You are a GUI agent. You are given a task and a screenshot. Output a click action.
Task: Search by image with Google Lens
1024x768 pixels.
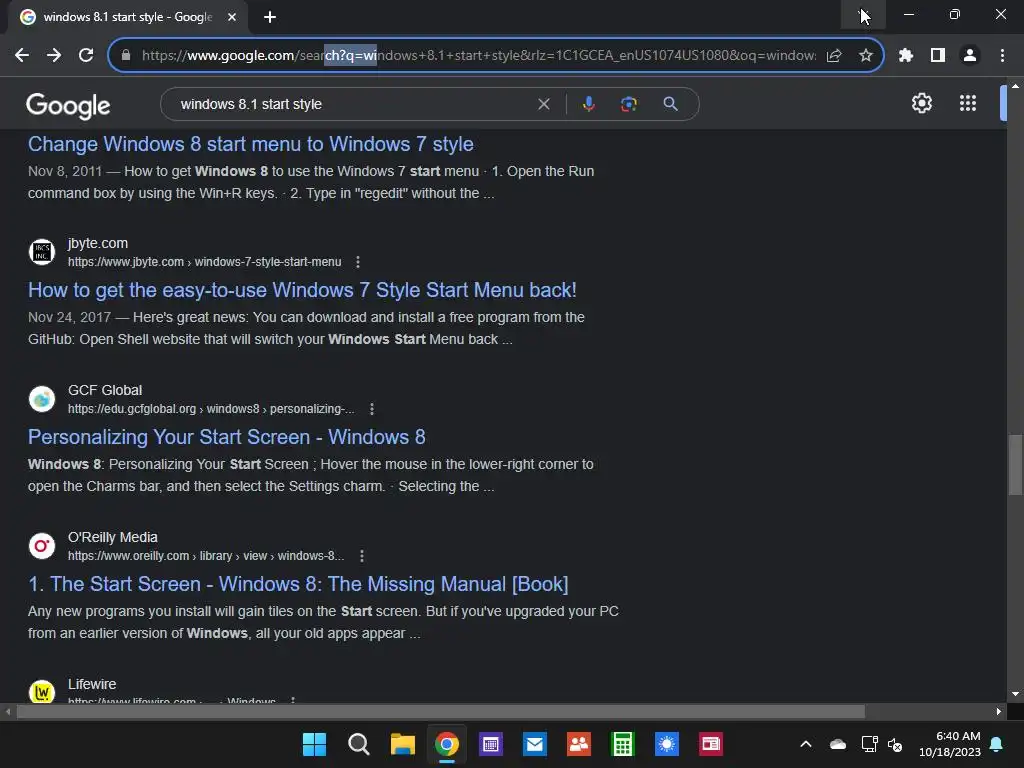628,104
